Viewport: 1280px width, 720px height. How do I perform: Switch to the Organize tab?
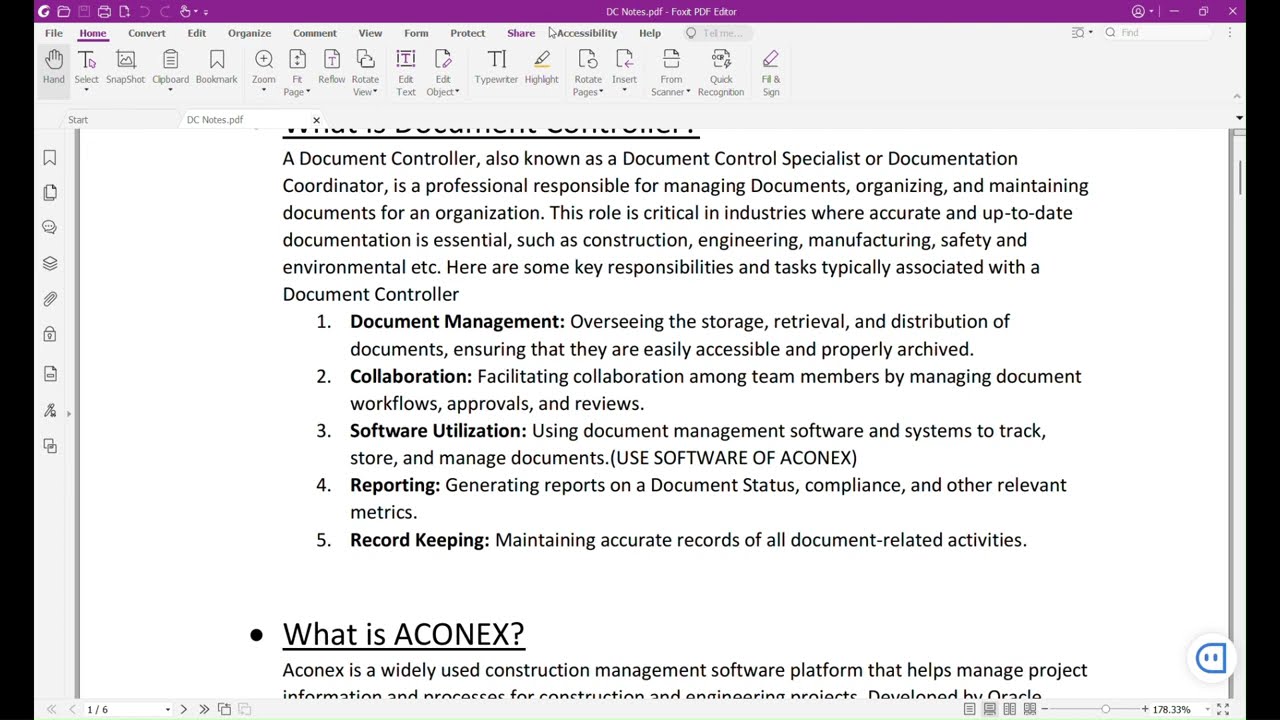pyautogui.click(x=249, y=33)
